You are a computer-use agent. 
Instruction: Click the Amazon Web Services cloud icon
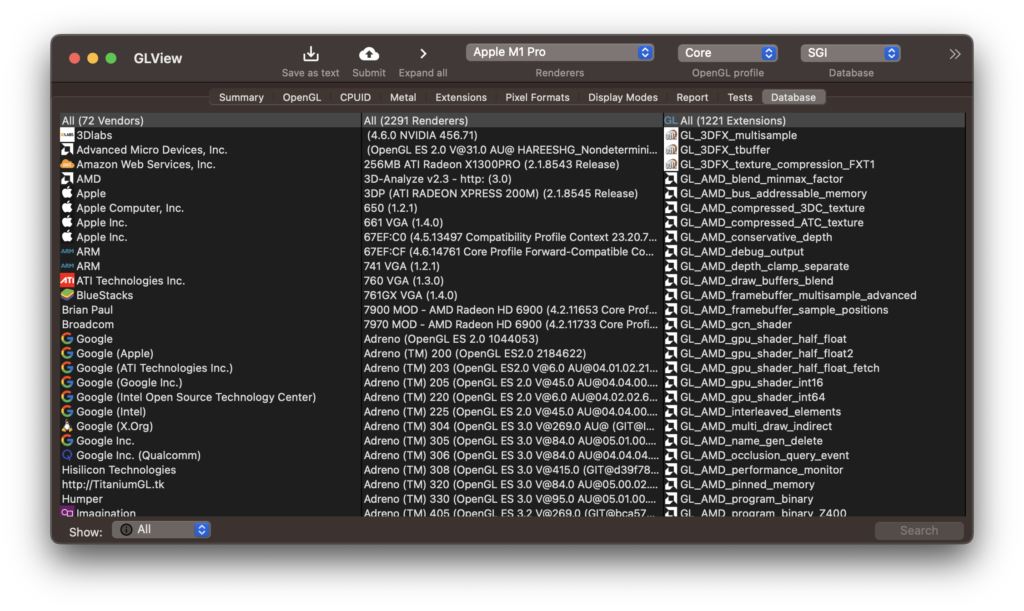[67, 164]
